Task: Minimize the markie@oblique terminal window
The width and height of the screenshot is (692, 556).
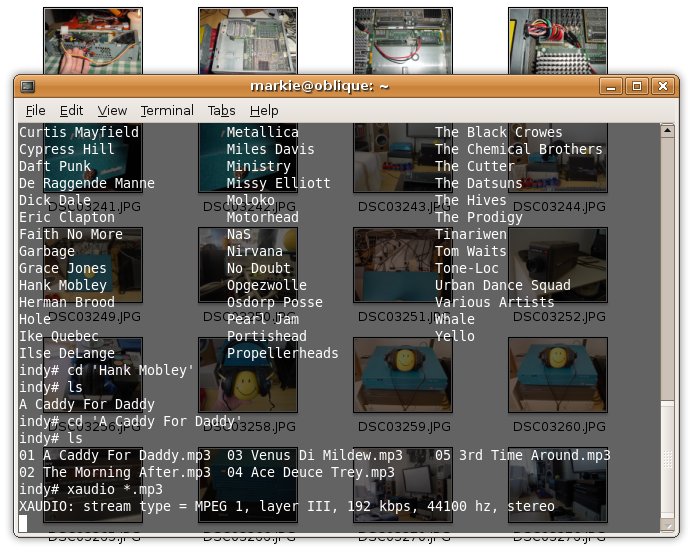Action: 611,86
